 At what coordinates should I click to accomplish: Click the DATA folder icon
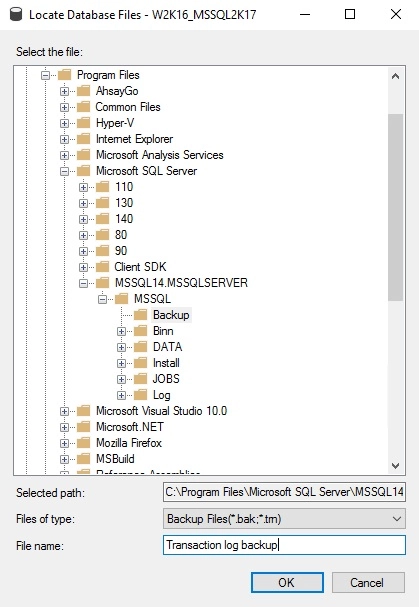141,347
